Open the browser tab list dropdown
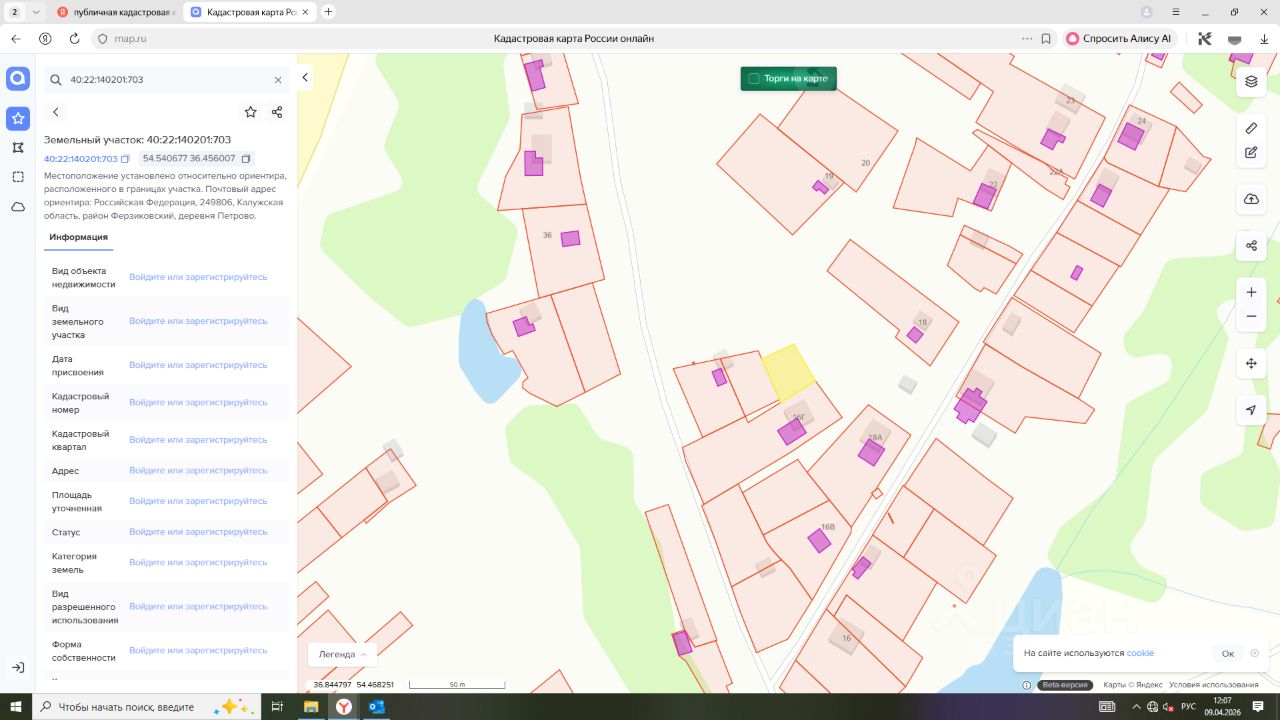Viewport: 1280px width, 720px height. coord(37,12)
